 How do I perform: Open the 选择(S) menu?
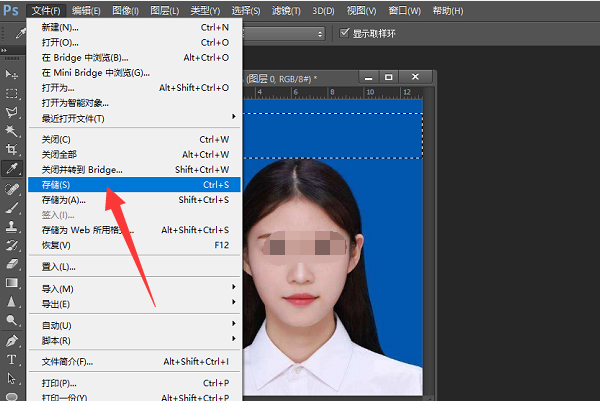click(246, 11)
